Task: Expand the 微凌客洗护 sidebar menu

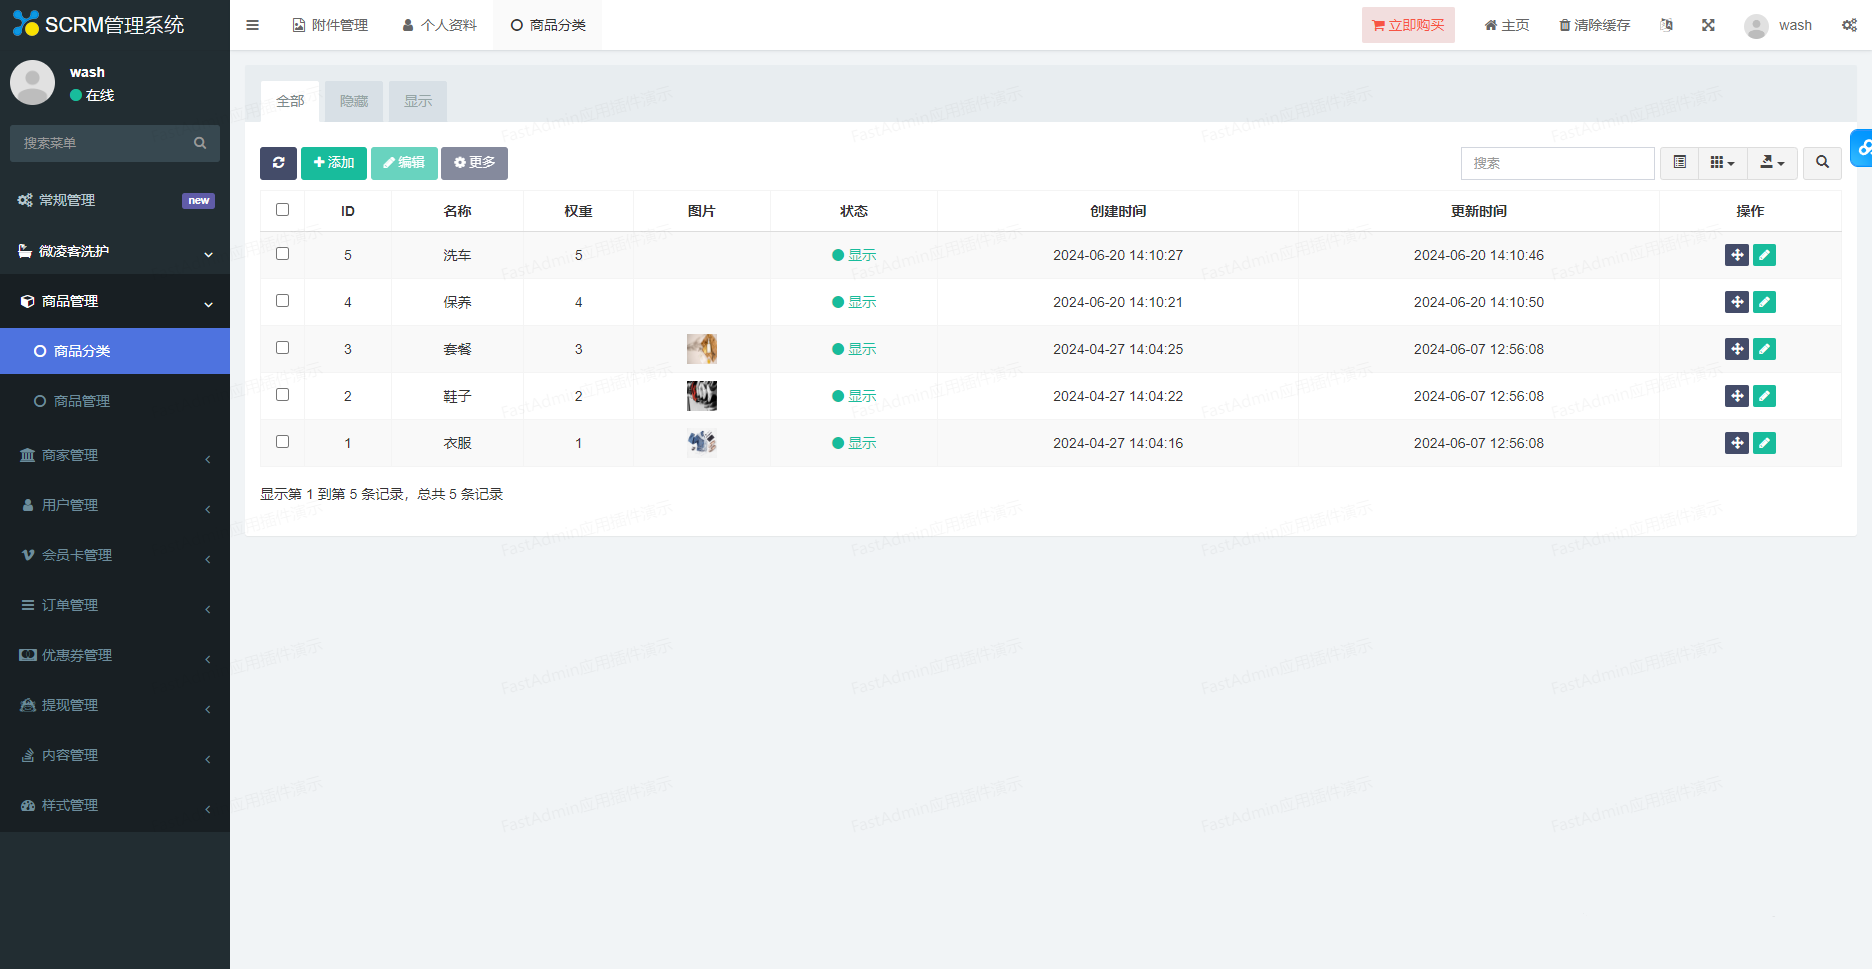Action: [x=115, y=251]
